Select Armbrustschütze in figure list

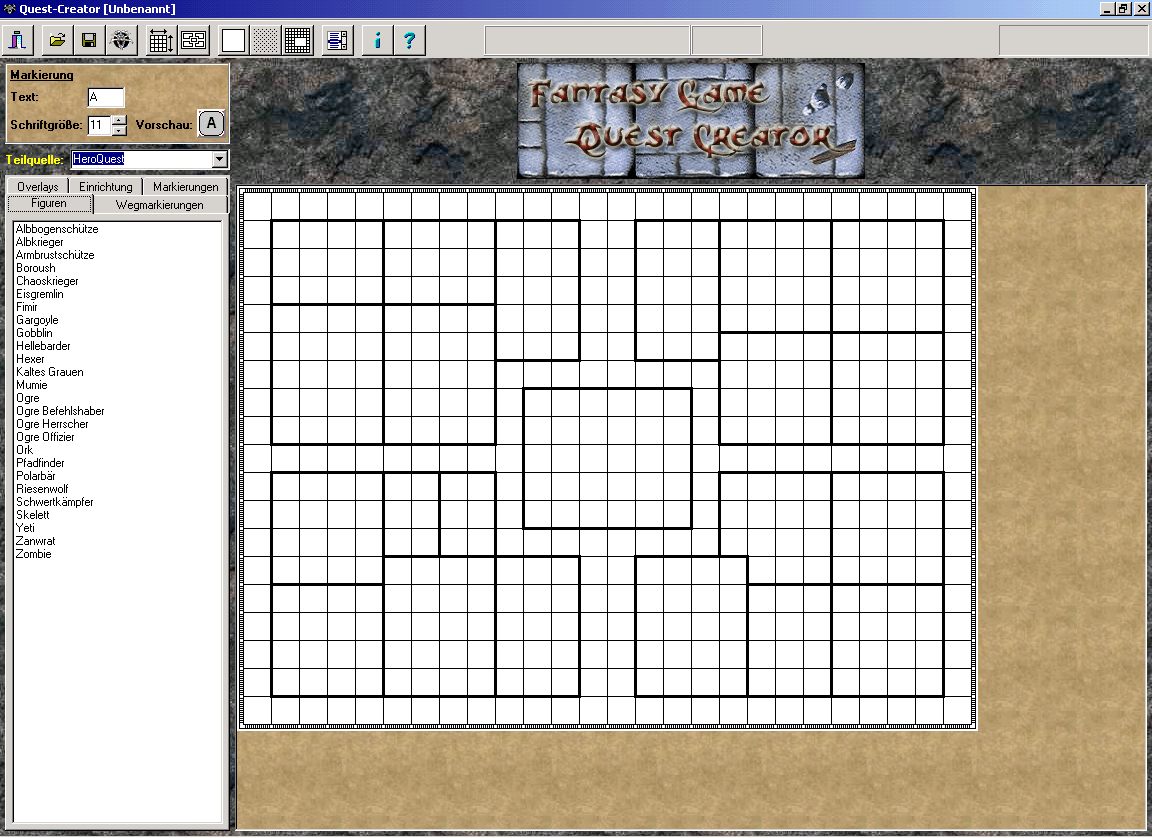tap(55, 255)
